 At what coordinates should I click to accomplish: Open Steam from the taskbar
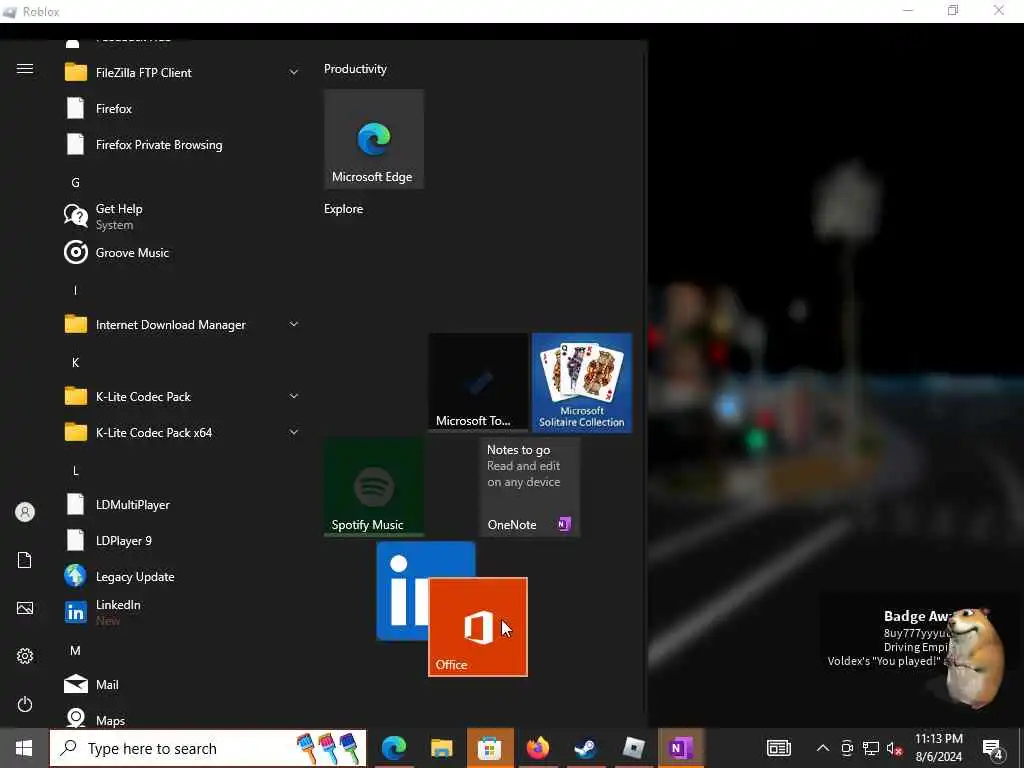(586, 748)
